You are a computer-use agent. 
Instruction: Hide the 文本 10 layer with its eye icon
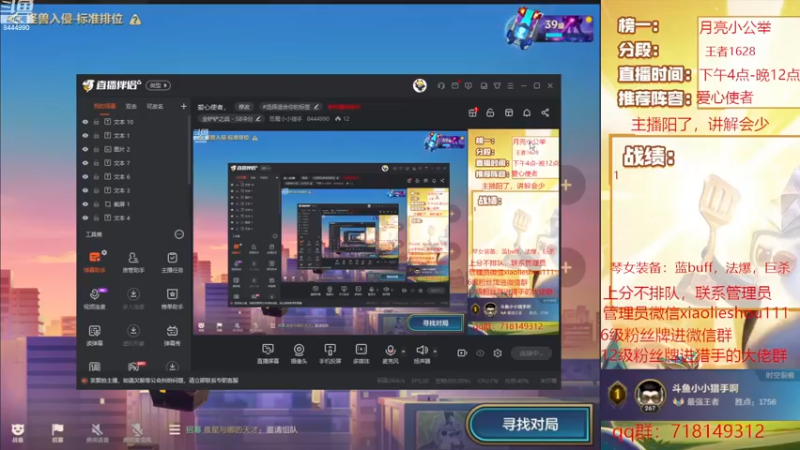pos(85,122)
